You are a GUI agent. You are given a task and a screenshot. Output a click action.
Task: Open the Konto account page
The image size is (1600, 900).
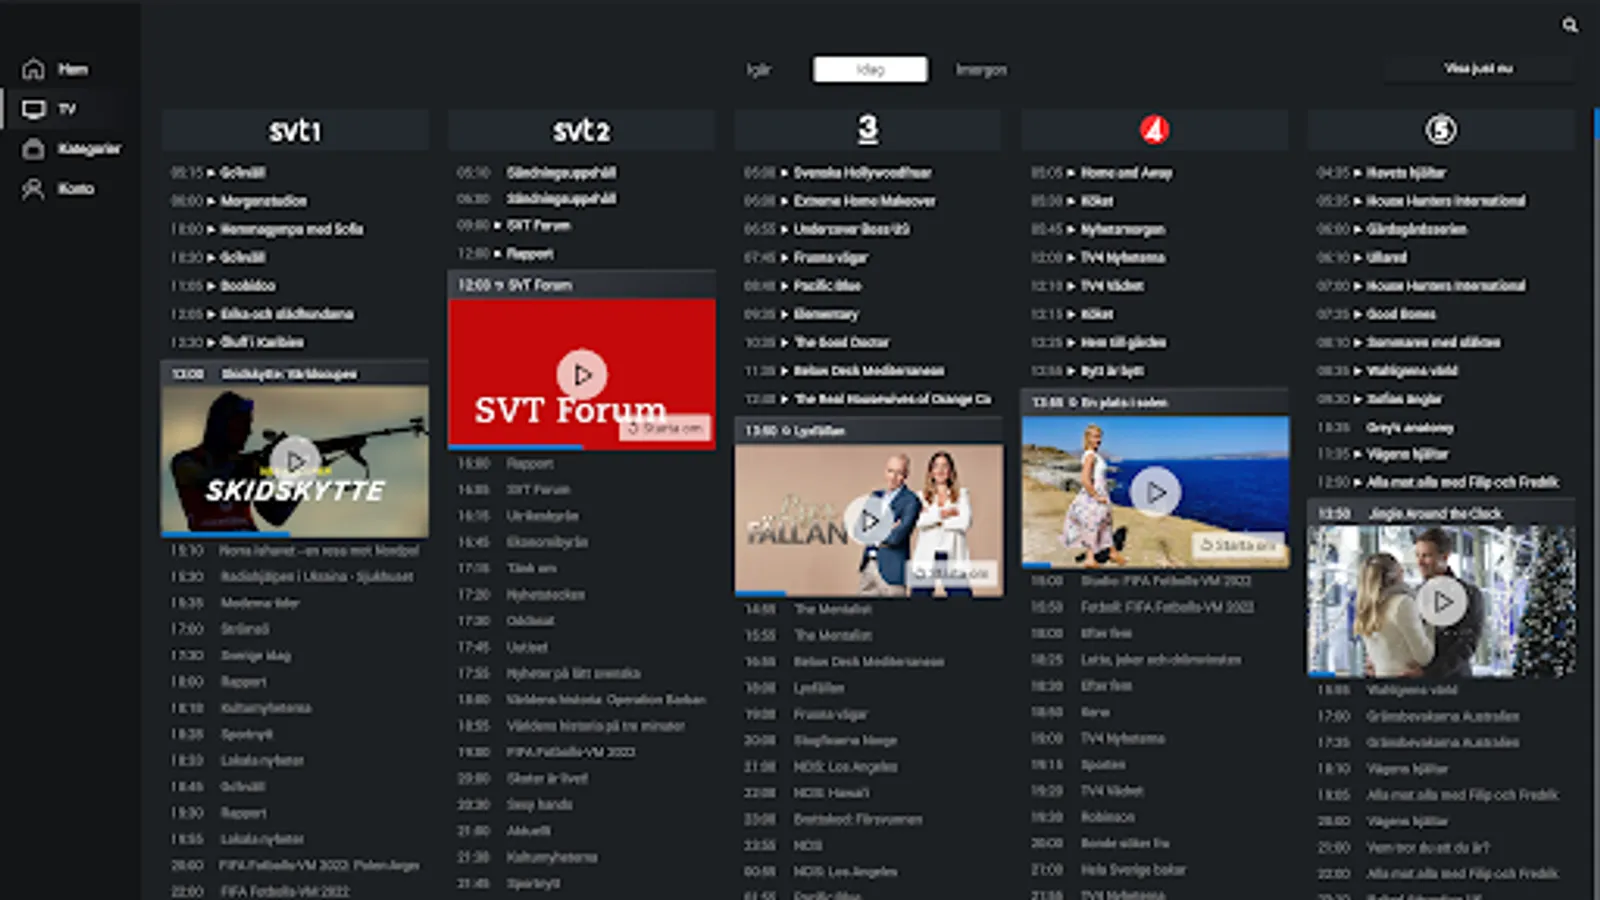click(x=58, y=189)
